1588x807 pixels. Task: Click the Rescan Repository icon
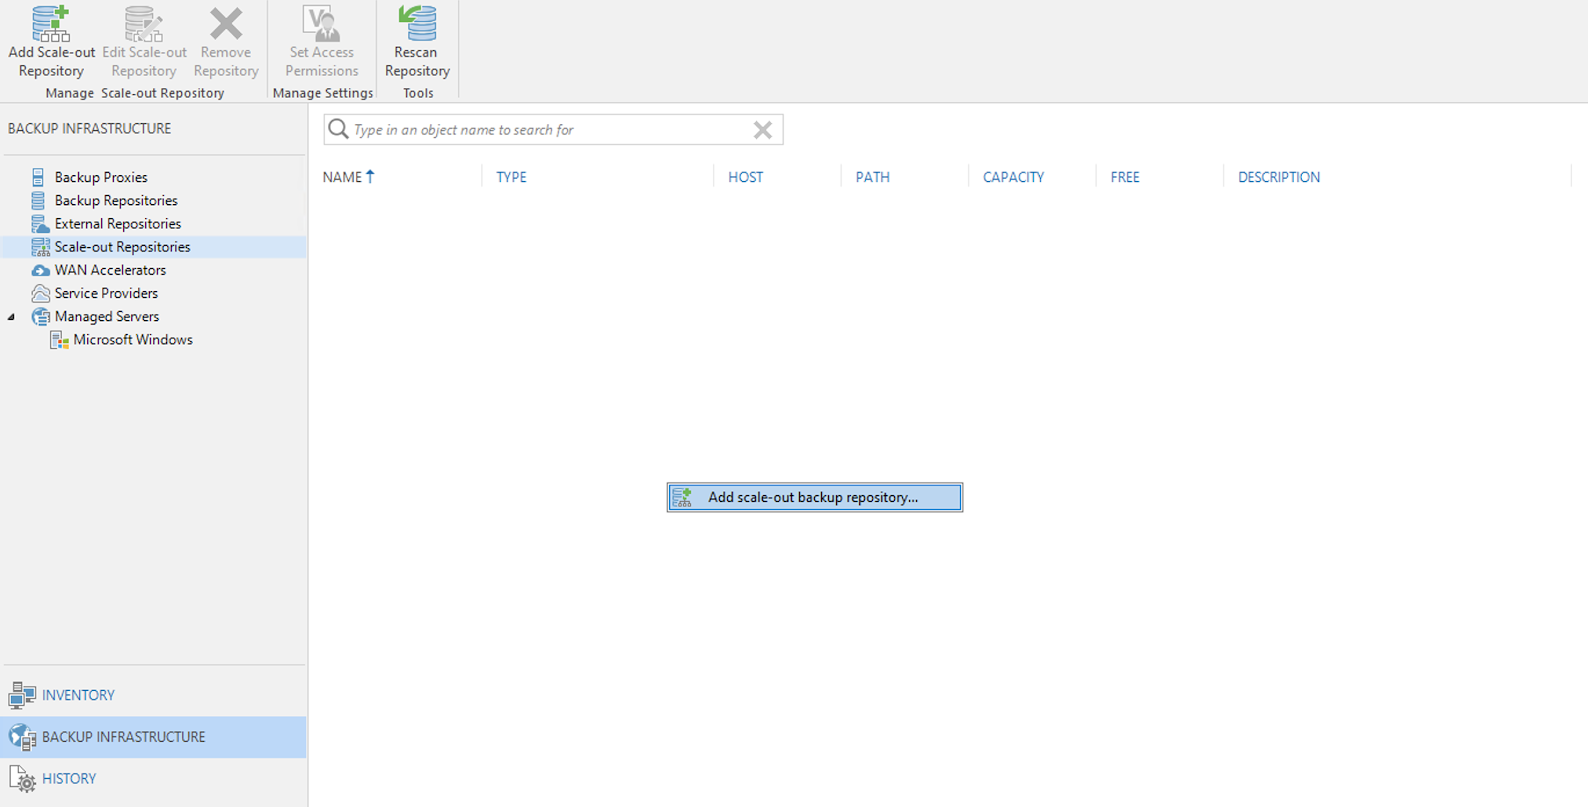[417, 25]
